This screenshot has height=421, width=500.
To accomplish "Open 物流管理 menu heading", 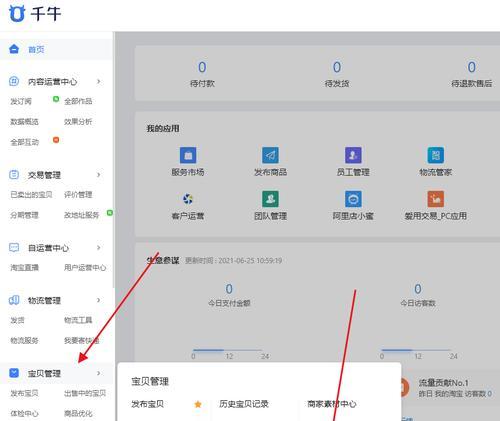I will (x=44, y=301).
